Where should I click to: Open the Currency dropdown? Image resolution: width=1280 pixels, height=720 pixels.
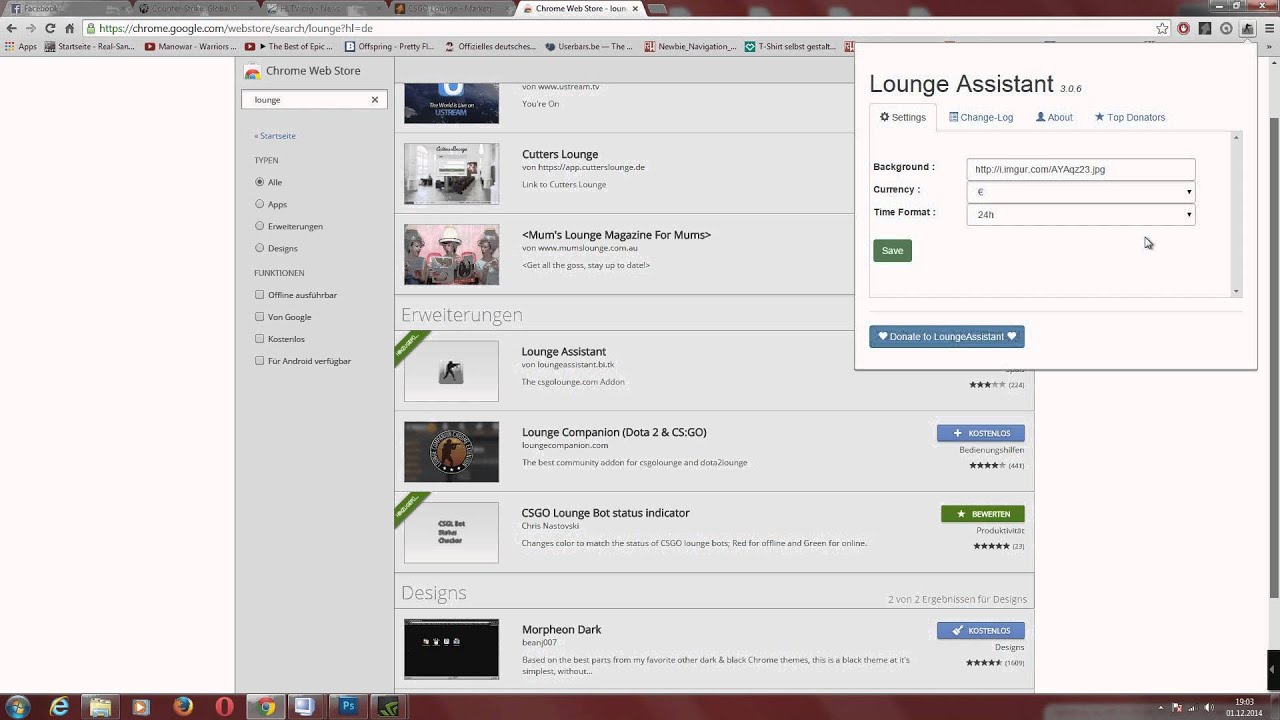pos(1081,192)
